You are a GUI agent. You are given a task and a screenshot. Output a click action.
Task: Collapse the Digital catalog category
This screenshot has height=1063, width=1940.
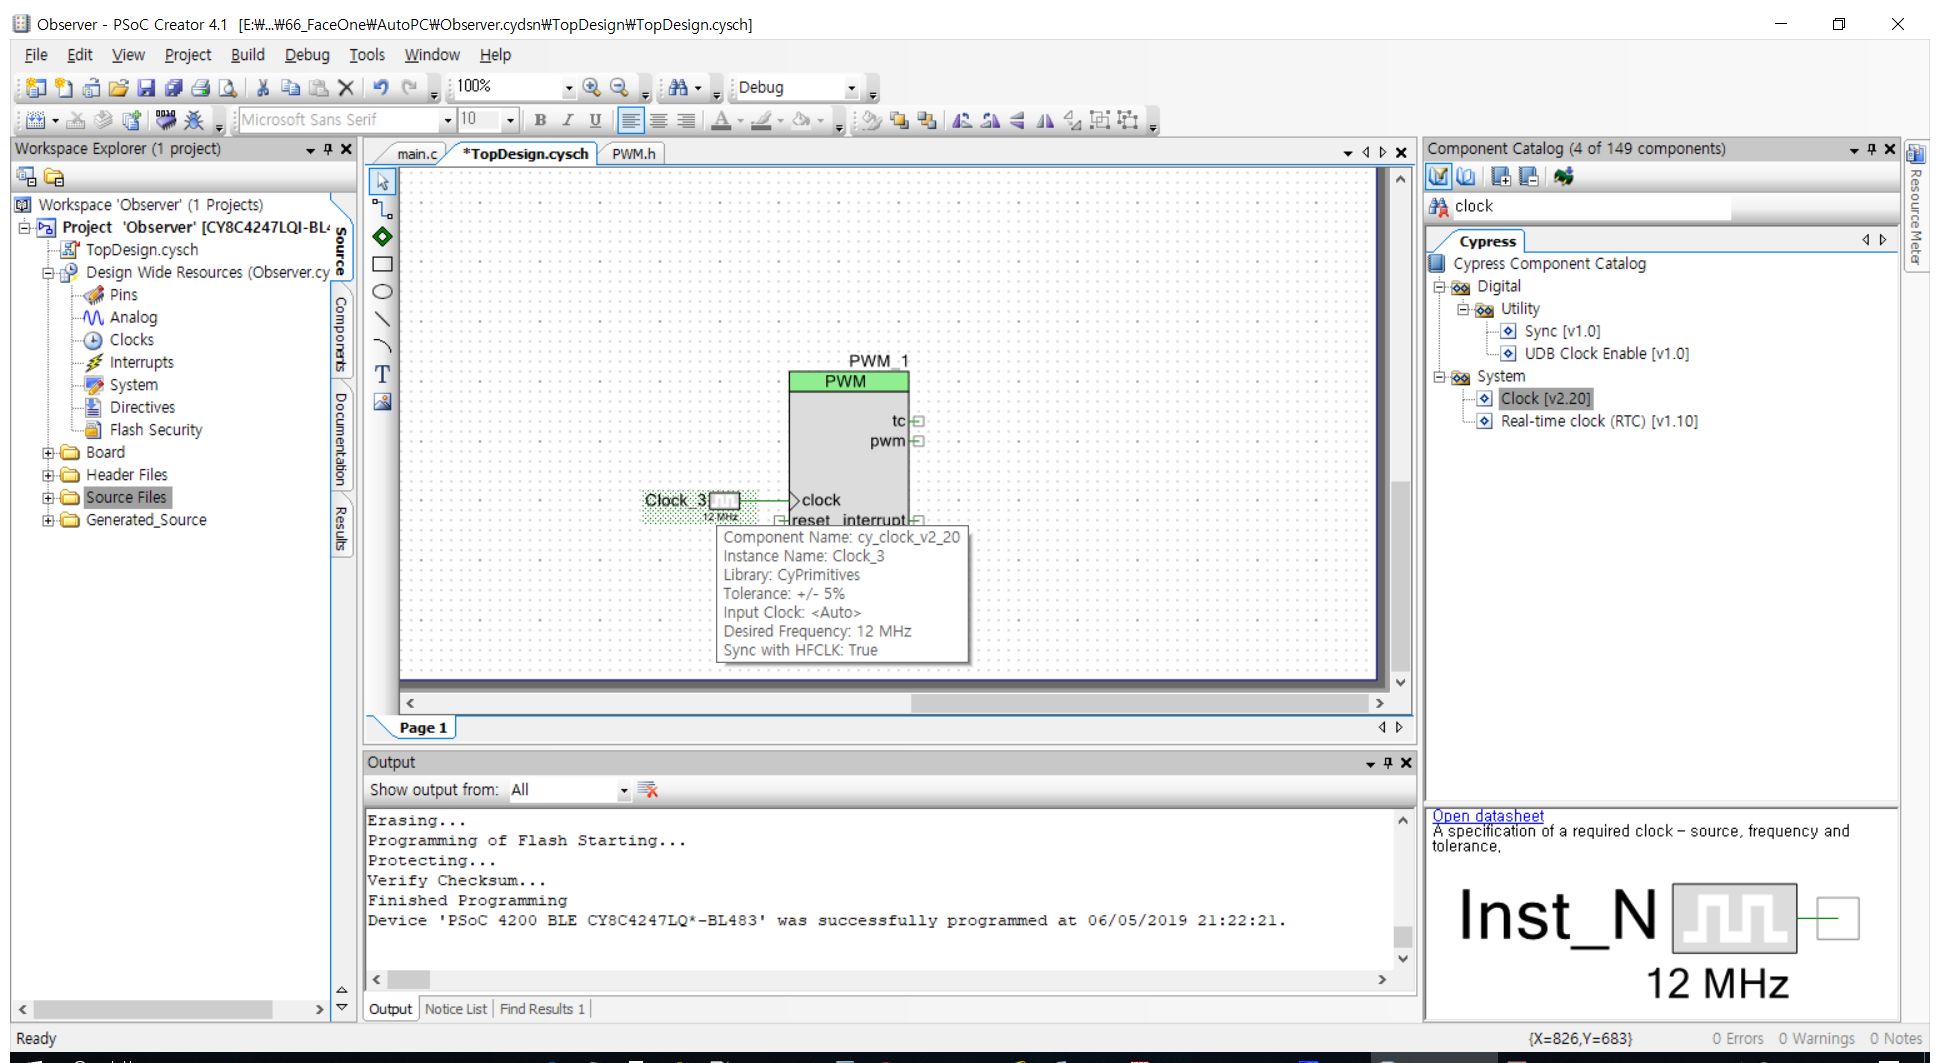[x=1440, y=287]
